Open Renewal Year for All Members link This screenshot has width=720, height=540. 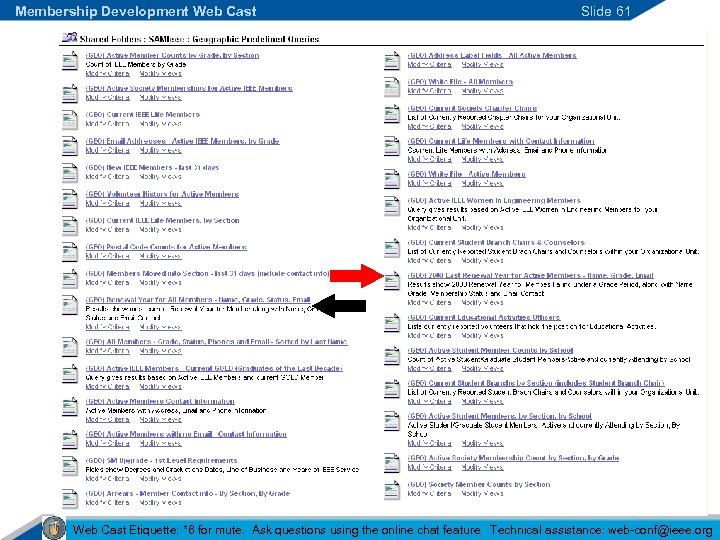[198, 300]
